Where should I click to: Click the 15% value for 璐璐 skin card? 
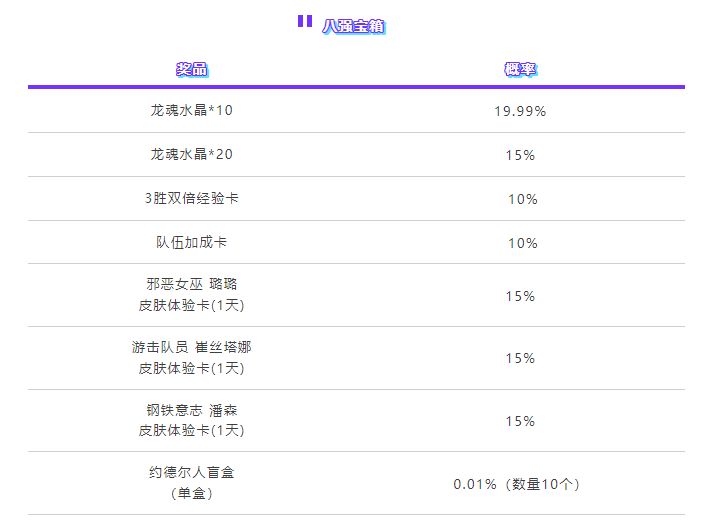(x=520, y=296)
